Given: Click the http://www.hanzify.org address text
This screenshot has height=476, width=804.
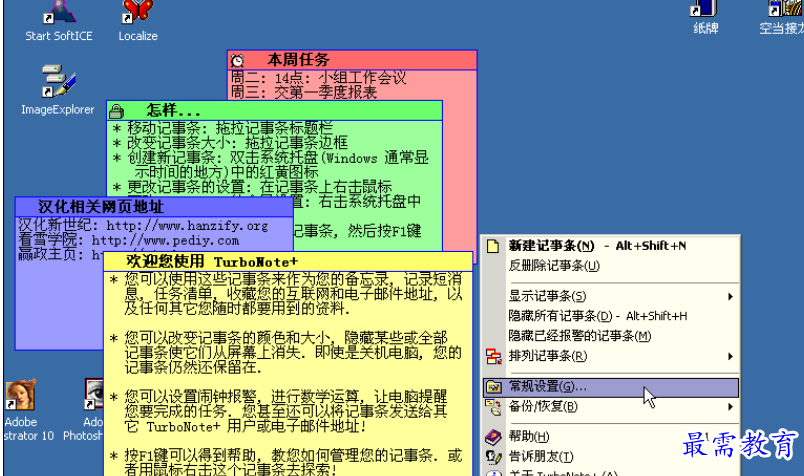Looking at the screenshot, I should click(187, 226).
